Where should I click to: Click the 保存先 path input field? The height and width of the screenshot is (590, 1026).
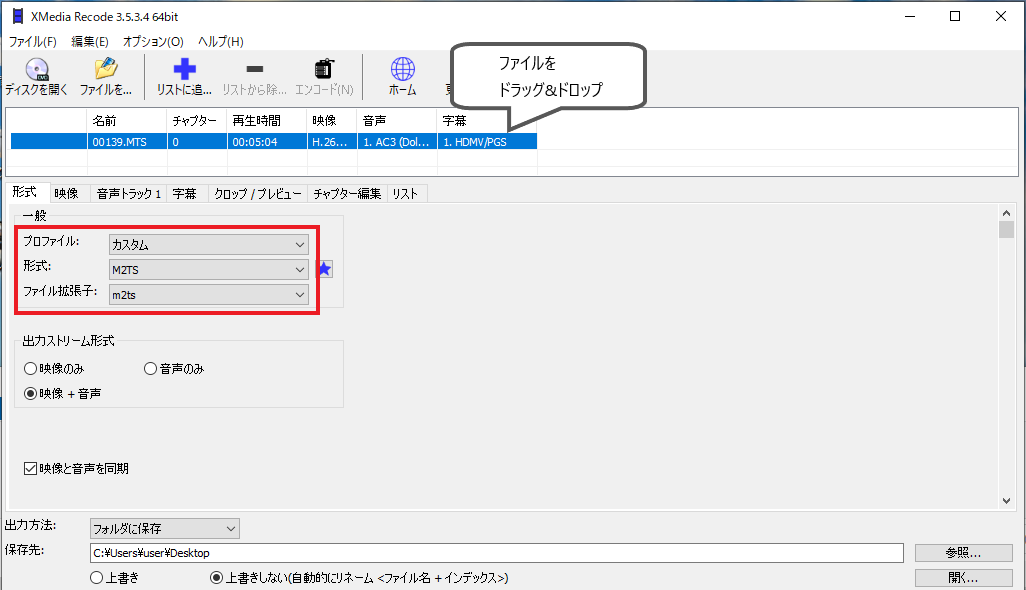(x=497, y=553)
